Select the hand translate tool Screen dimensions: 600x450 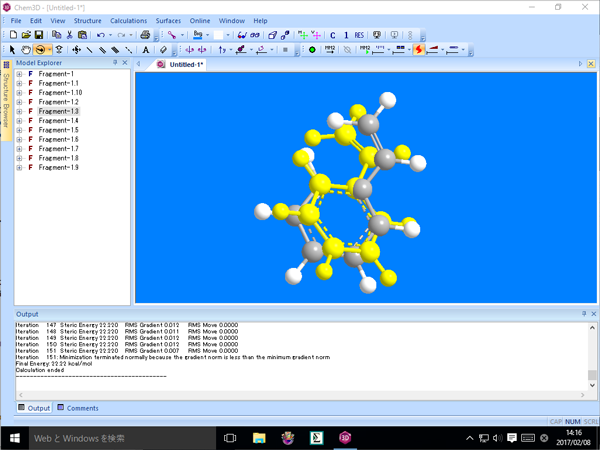coord(26,49)
